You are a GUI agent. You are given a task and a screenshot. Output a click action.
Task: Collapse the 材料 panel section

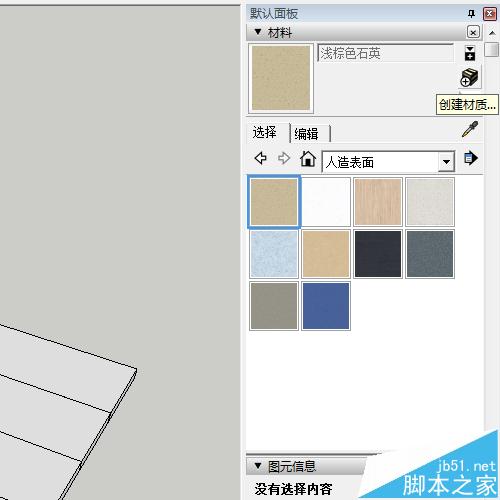[258, 32]
